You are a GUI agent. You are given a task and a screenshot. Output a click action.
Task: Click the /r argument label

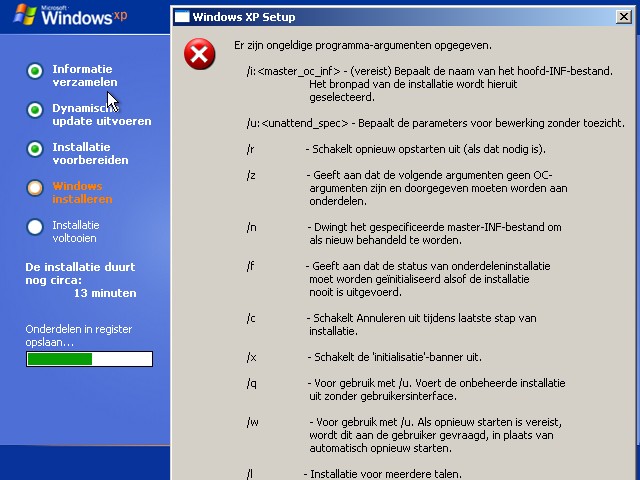pyautogui.click(x=251, y=149)
